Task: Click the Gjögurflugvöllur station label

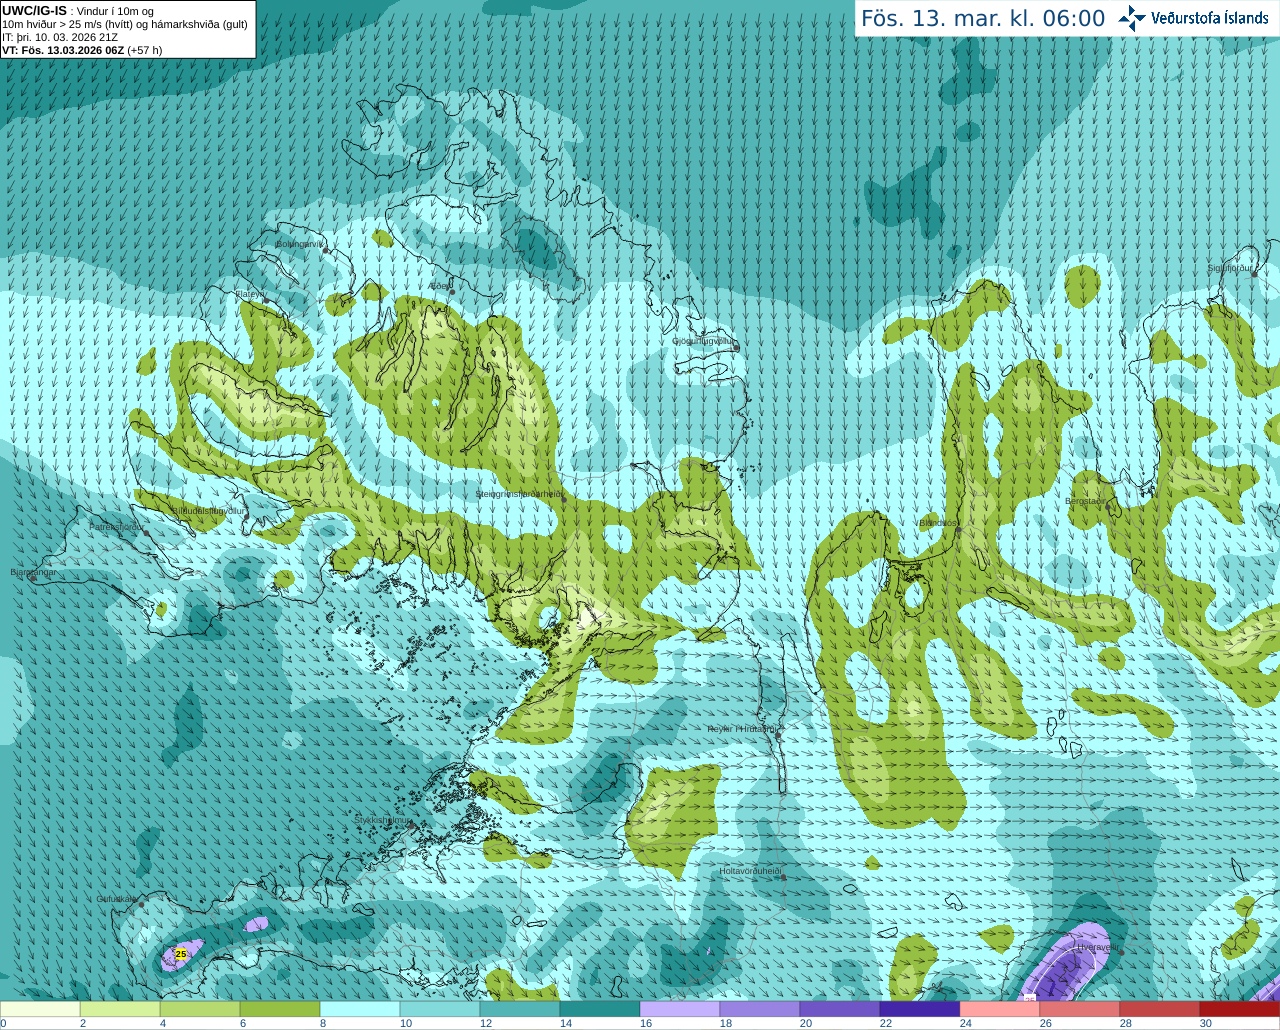Action: pos(705,341)
